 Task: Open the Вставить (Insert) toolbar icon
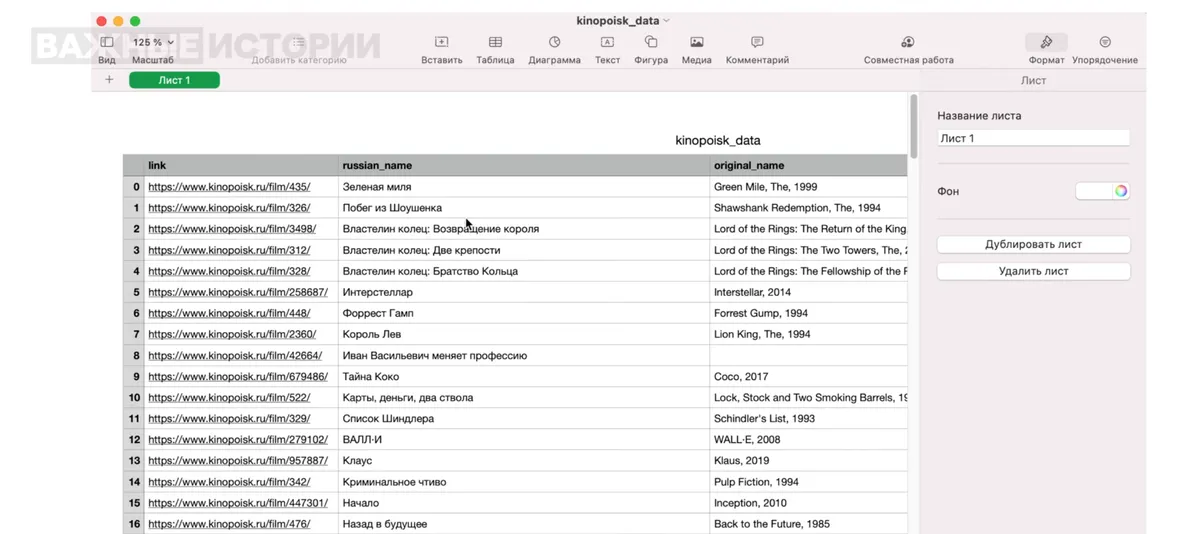tap(441, 42)
